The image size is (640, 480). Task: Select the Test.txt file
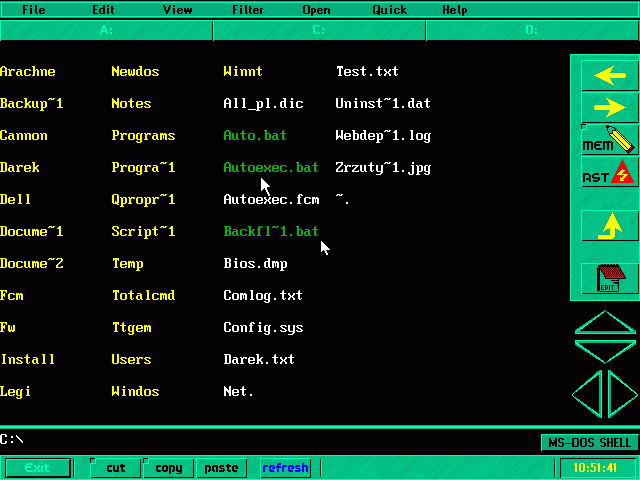coord(367,71)
